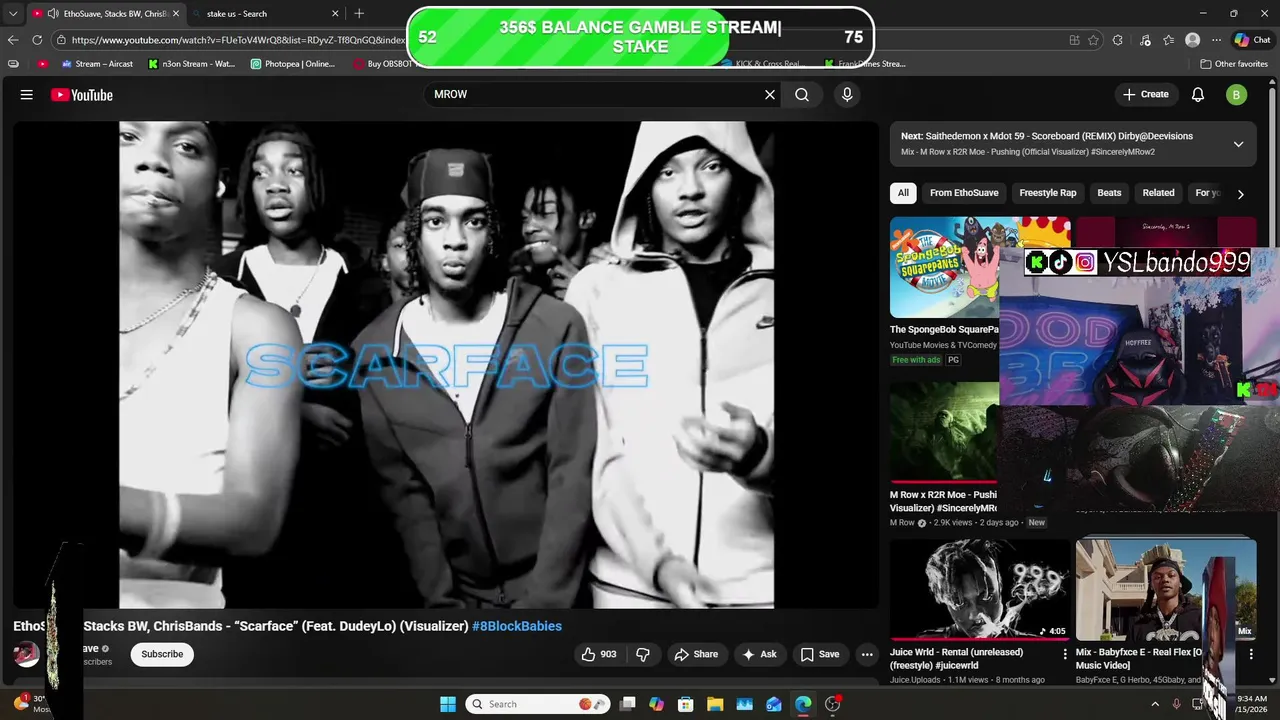
Task: Click the Create button
Action: tap(1146, 94)
